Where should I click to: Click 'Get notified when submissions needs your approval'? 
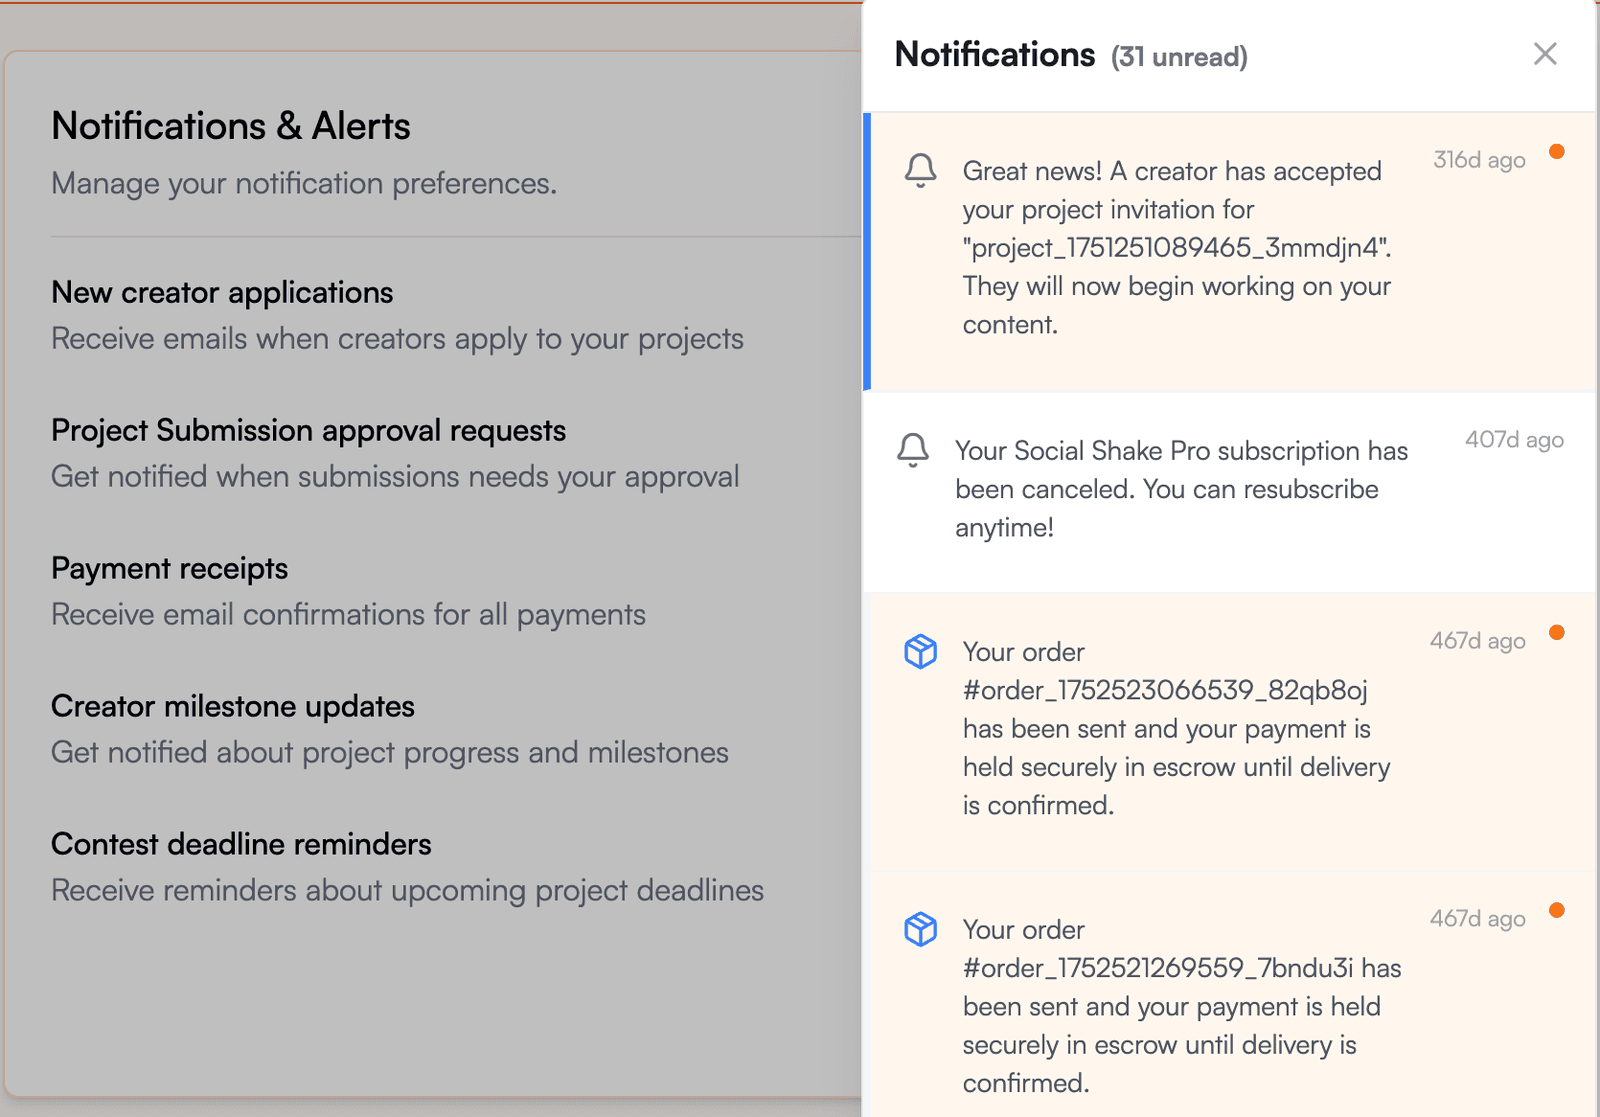tap(395, 477)
